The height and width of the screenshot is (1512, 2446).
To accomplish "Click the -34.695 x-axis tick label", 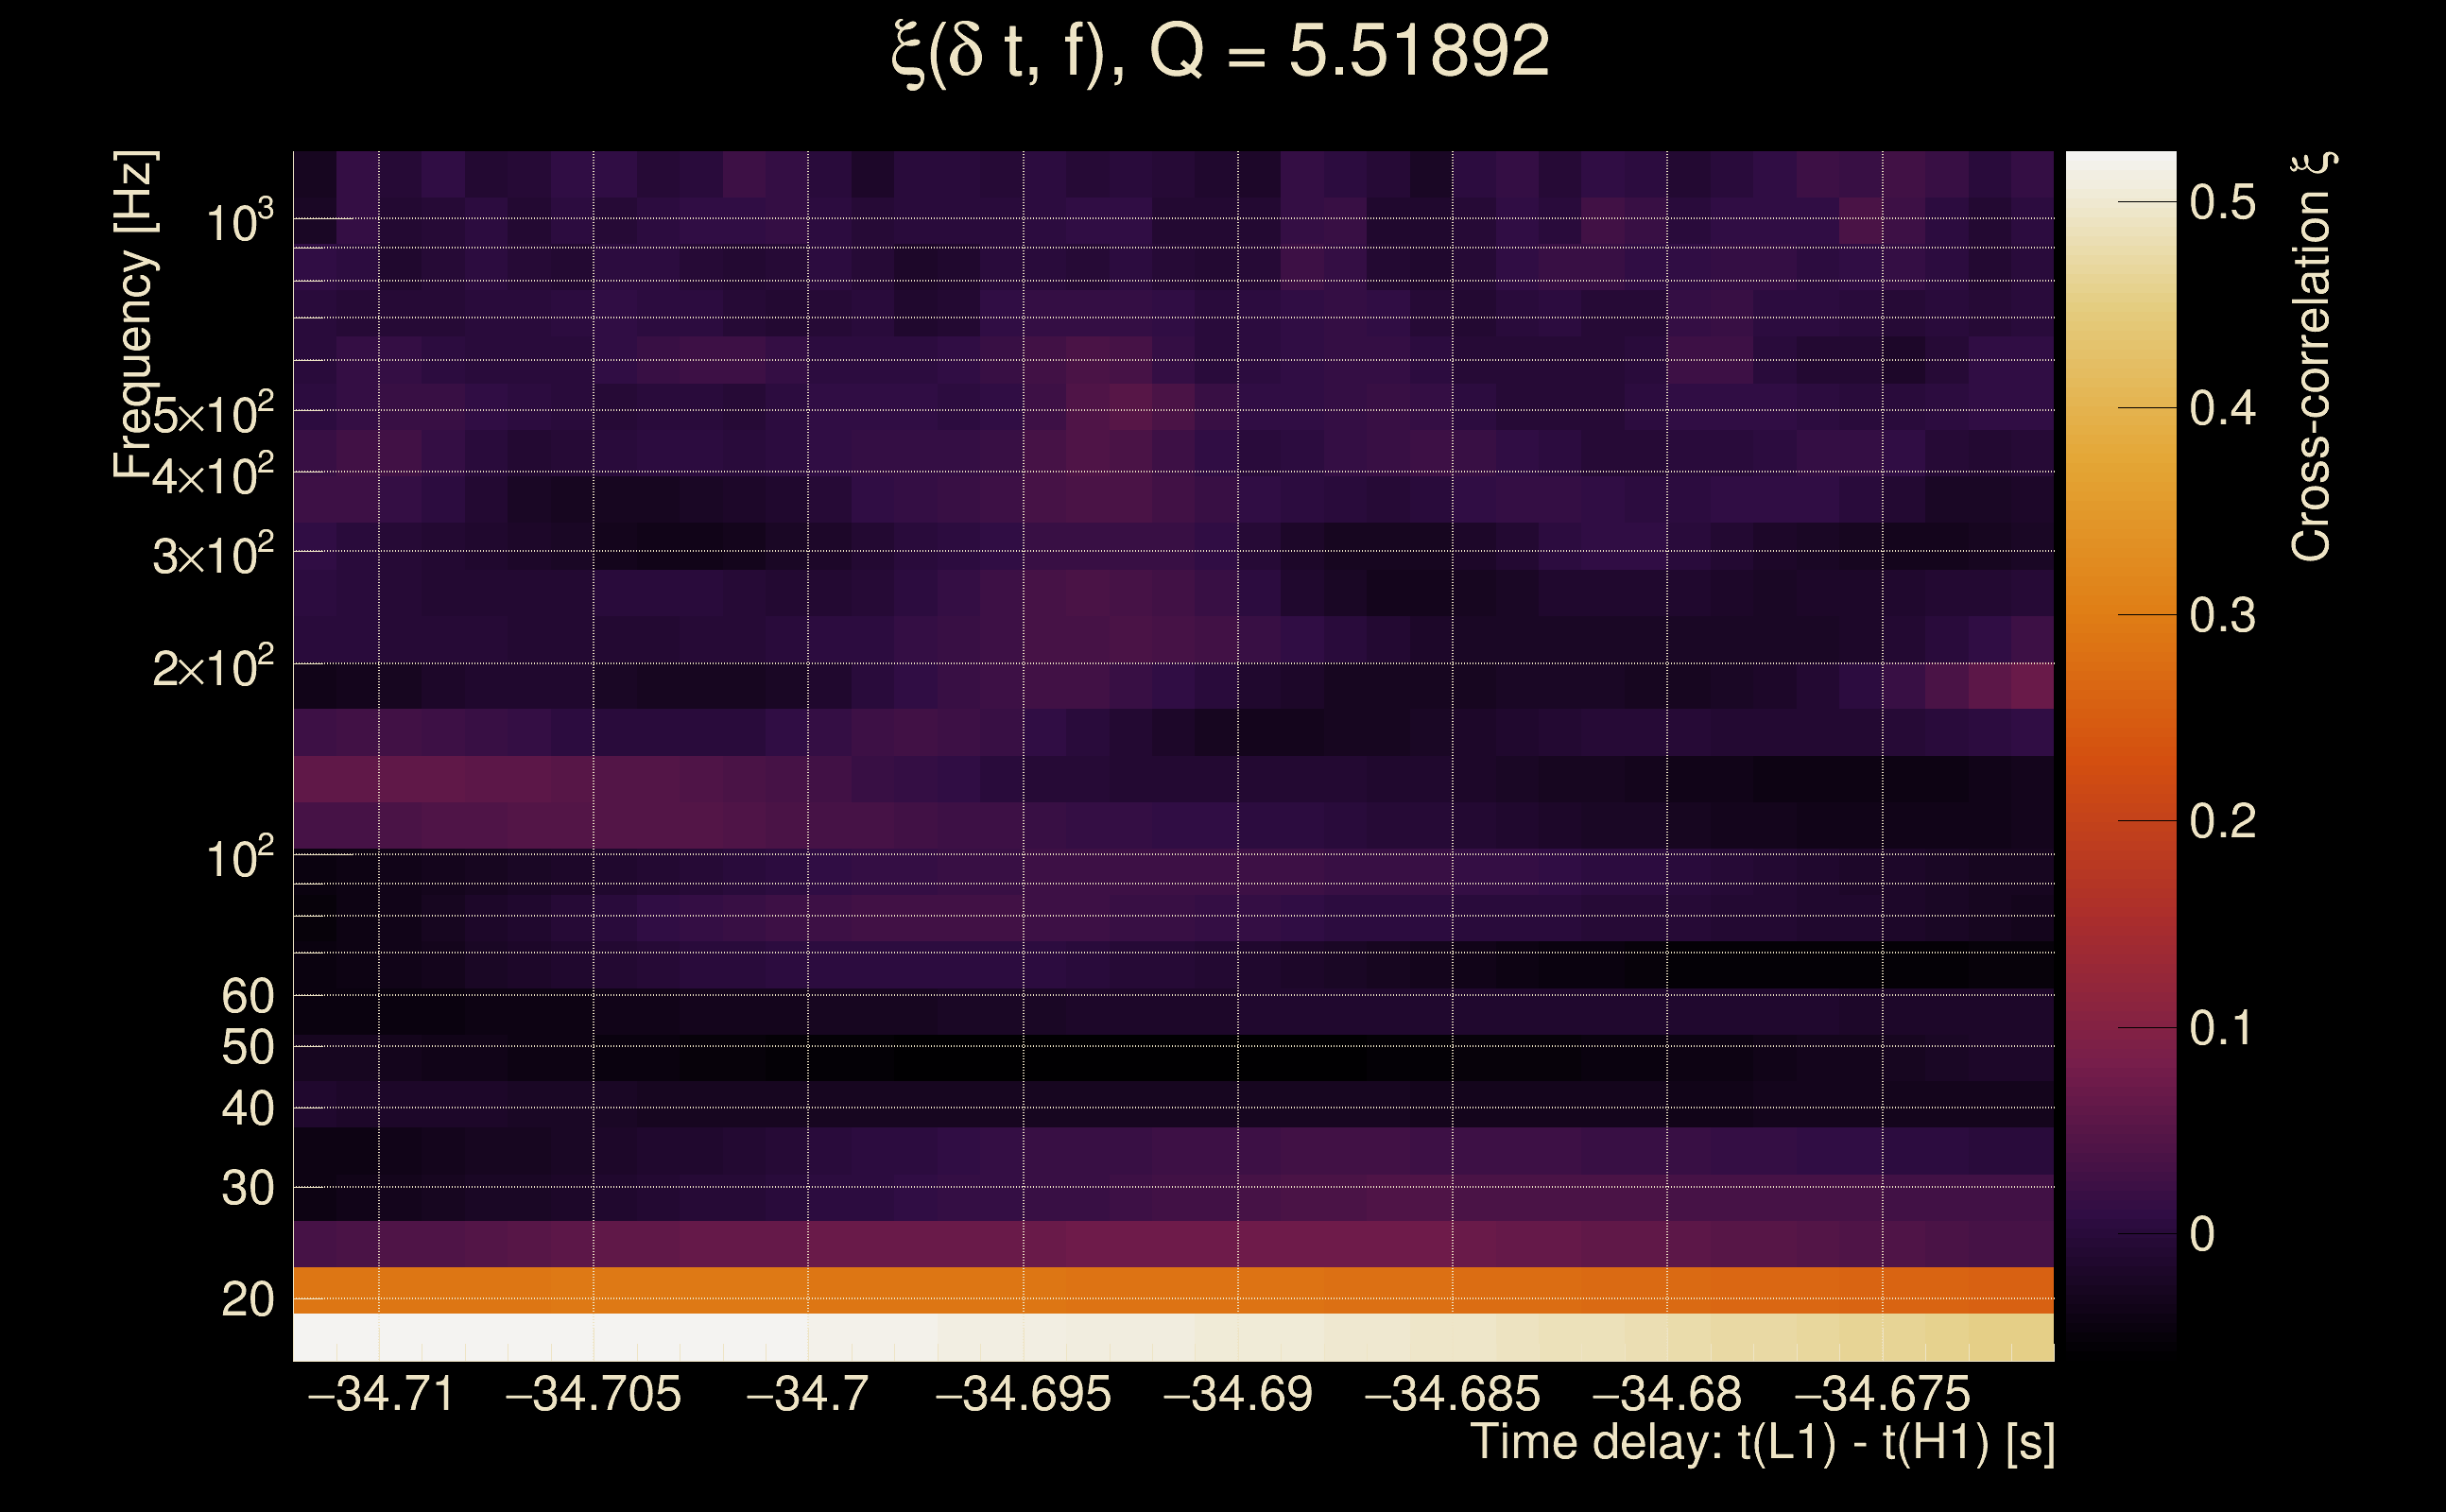I will click(x=1022, y=1394).
